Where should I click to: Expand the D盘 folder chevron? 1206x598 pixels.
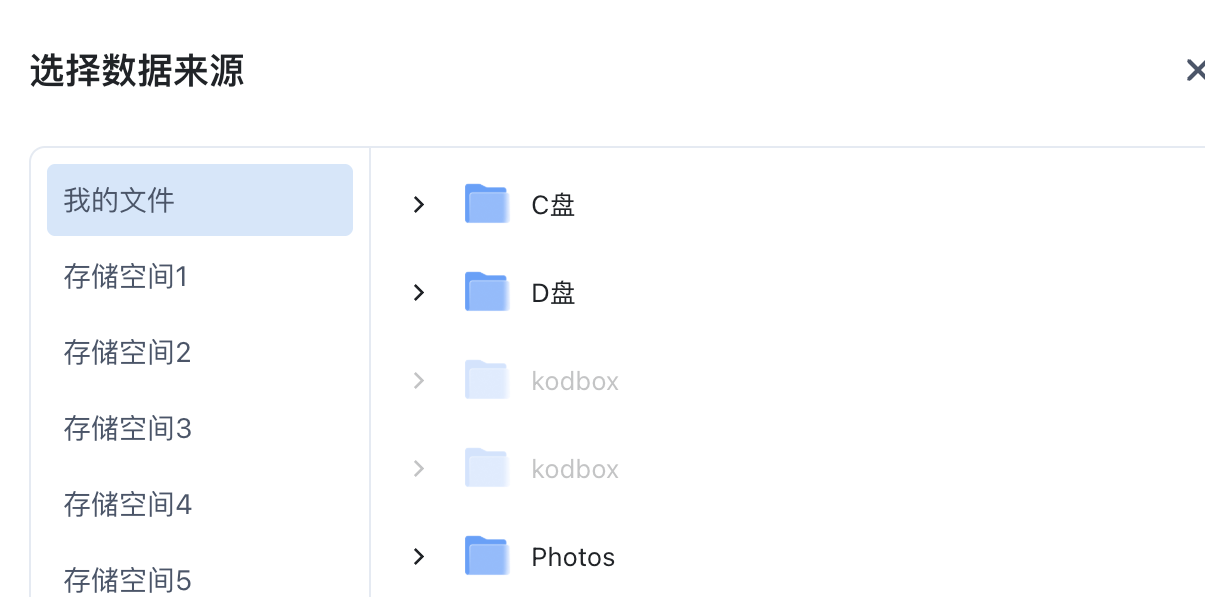419,292
